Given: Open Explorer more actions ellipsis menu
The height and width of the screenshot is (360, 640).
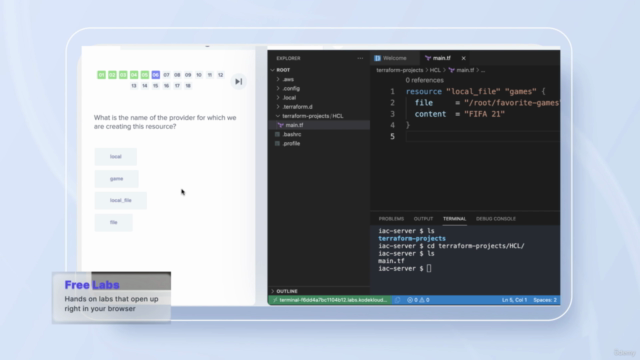Looking at the screenshot, I should coord(360,58).
